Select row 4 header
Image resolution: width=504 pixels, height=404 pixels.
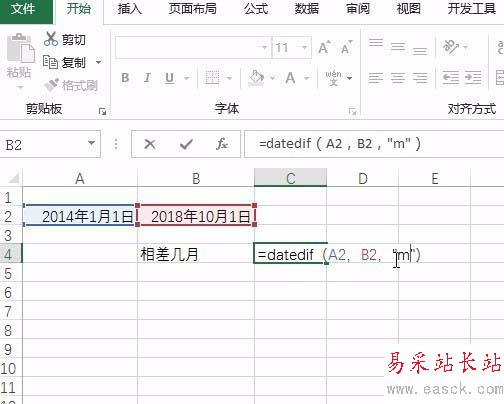(11, 254)
